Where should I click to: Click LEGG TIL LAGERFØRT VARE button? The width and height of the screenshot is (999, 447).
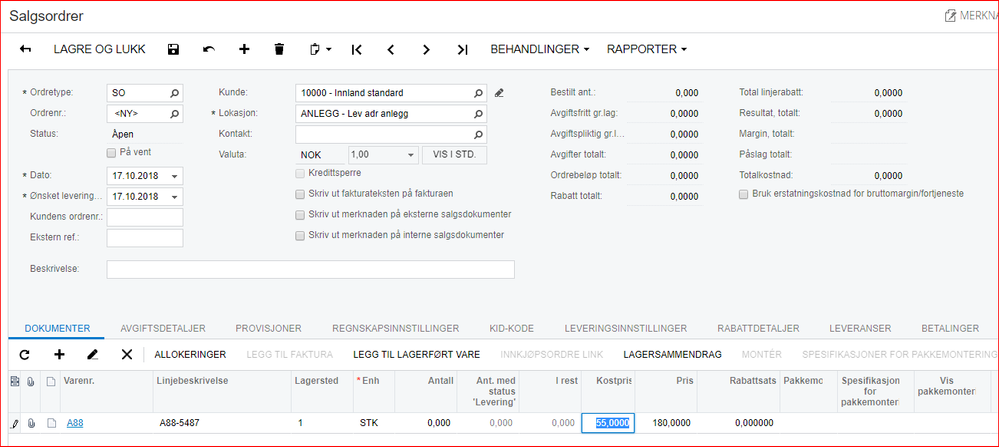click(417, 355)
